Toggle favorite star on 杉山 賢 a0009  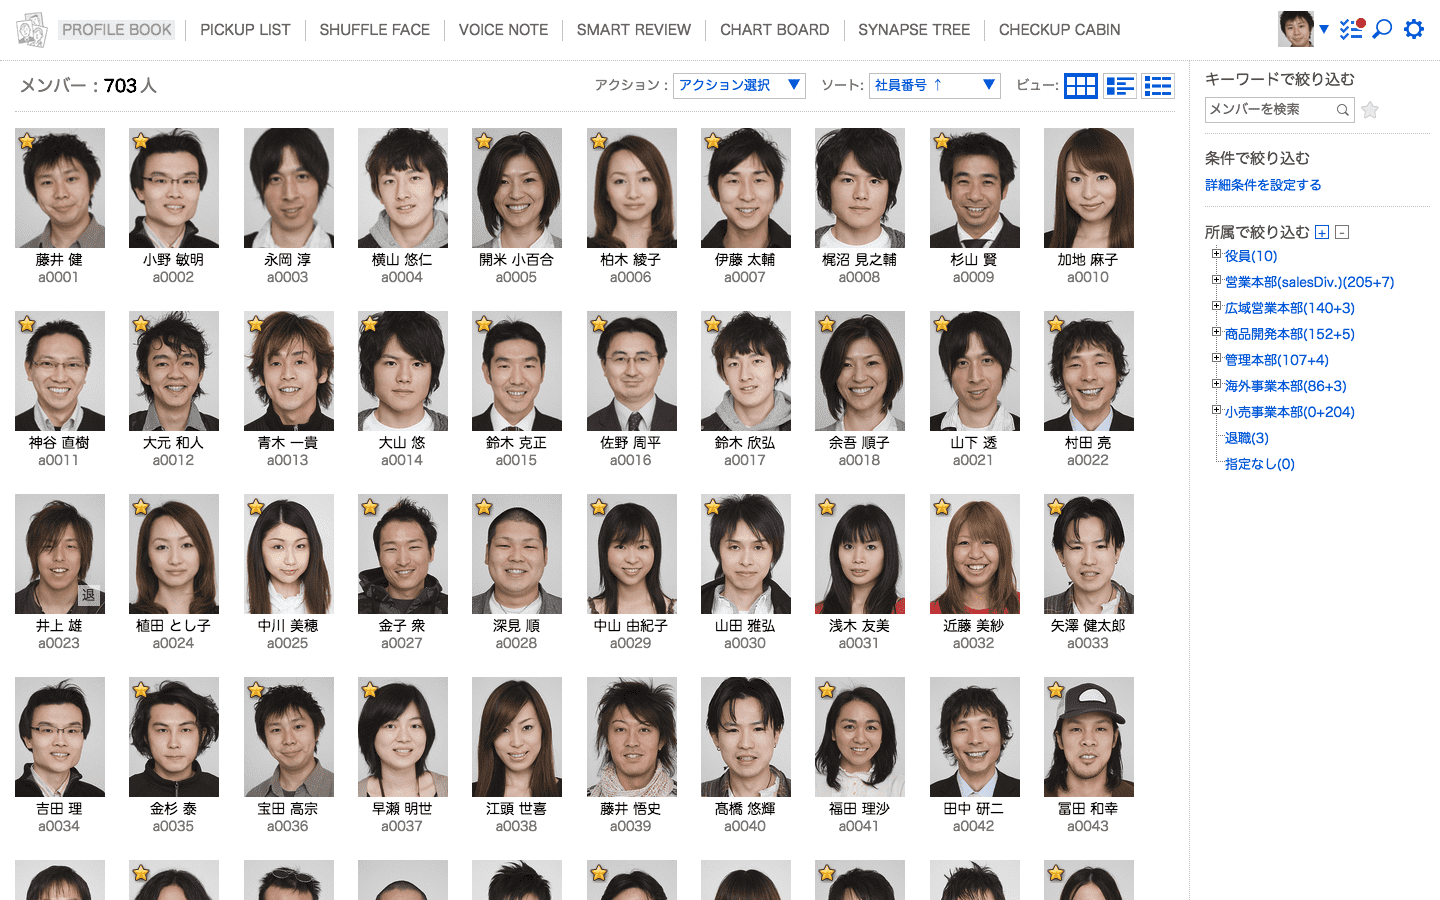coord(942,141)
